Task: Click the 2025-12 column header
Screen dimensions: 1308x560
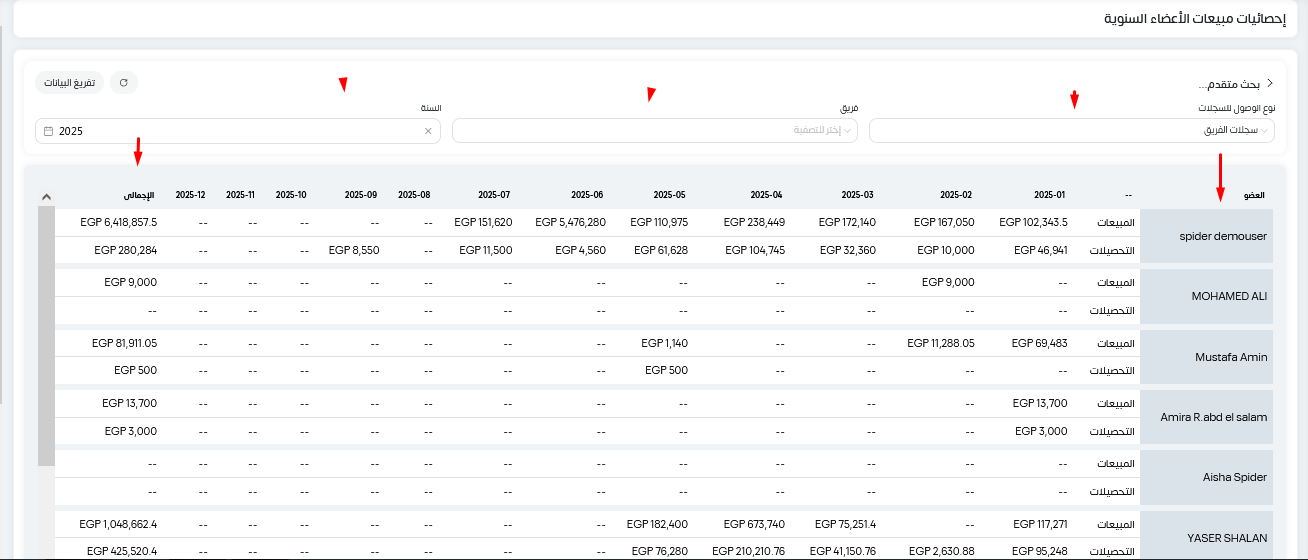Action: [x=190, y=195]
